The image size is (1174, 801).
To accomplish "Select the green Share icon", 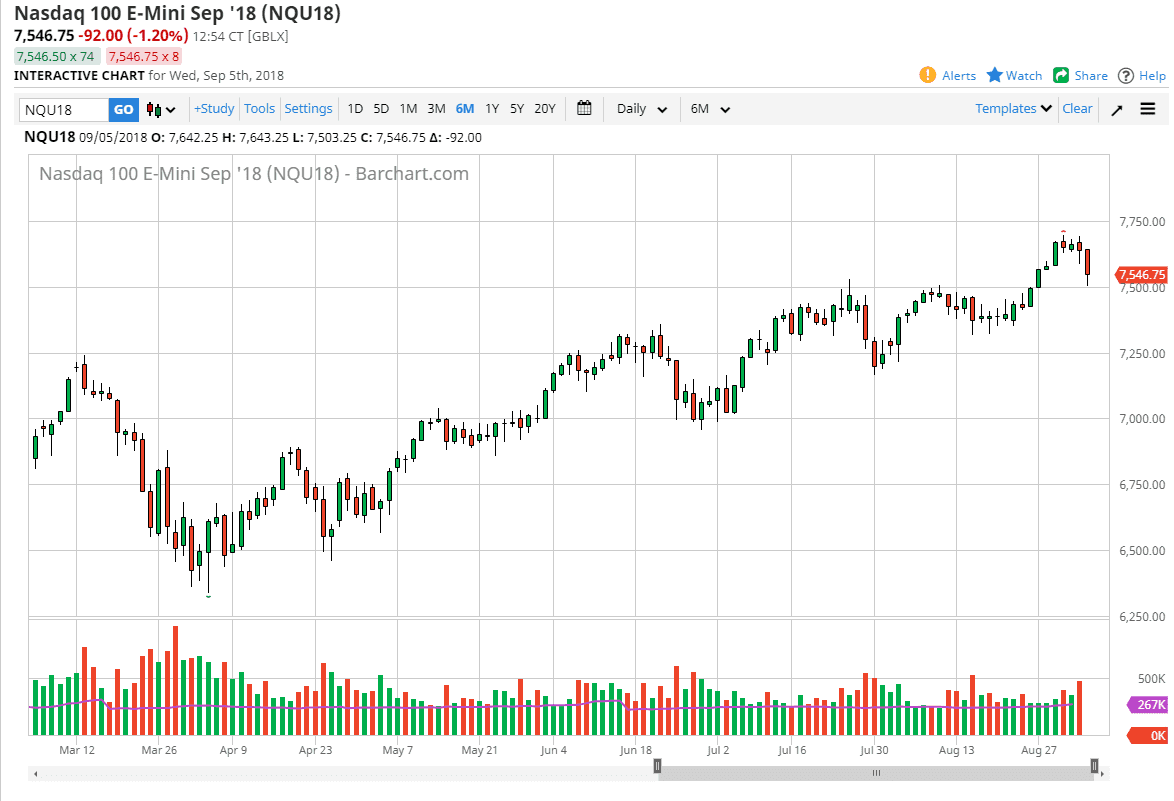I will pyautogui.click(x=1058, y=75).
